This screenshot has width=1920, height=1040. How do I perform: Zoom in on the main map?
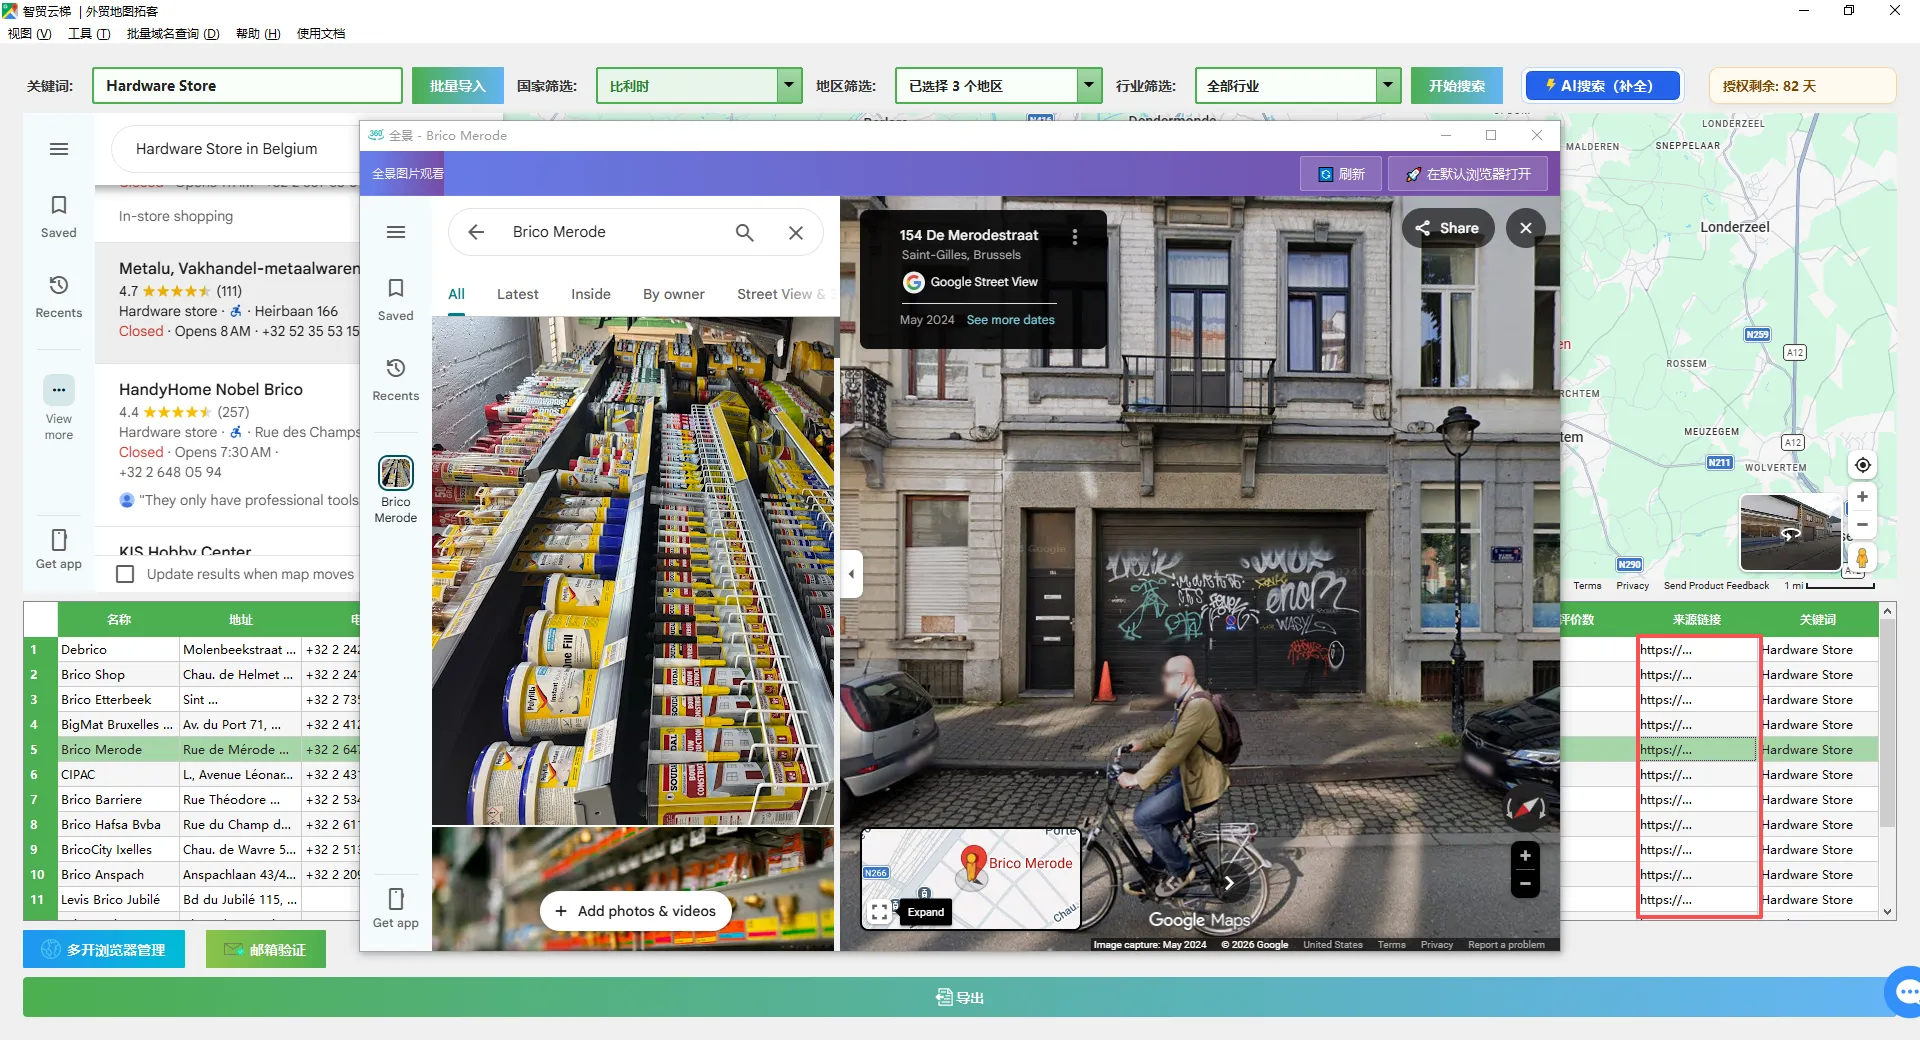point(1862,497)
